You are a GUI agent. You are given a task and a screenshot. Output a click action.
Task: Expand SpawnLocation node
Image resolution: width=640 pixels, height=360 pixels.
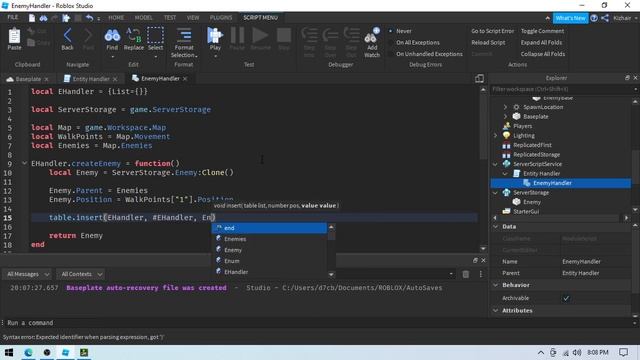coord(505,107)
